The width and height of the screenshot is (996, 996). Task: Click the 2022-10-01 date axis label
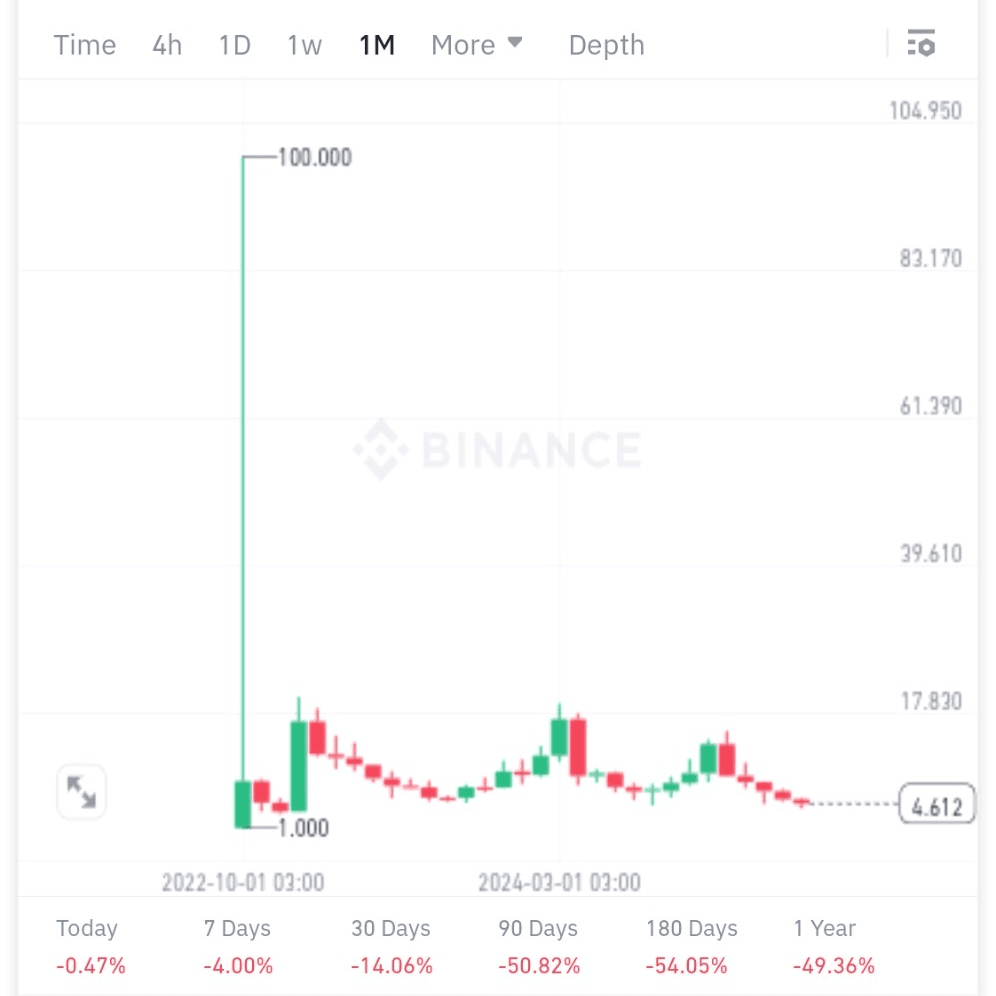(243, 882)
